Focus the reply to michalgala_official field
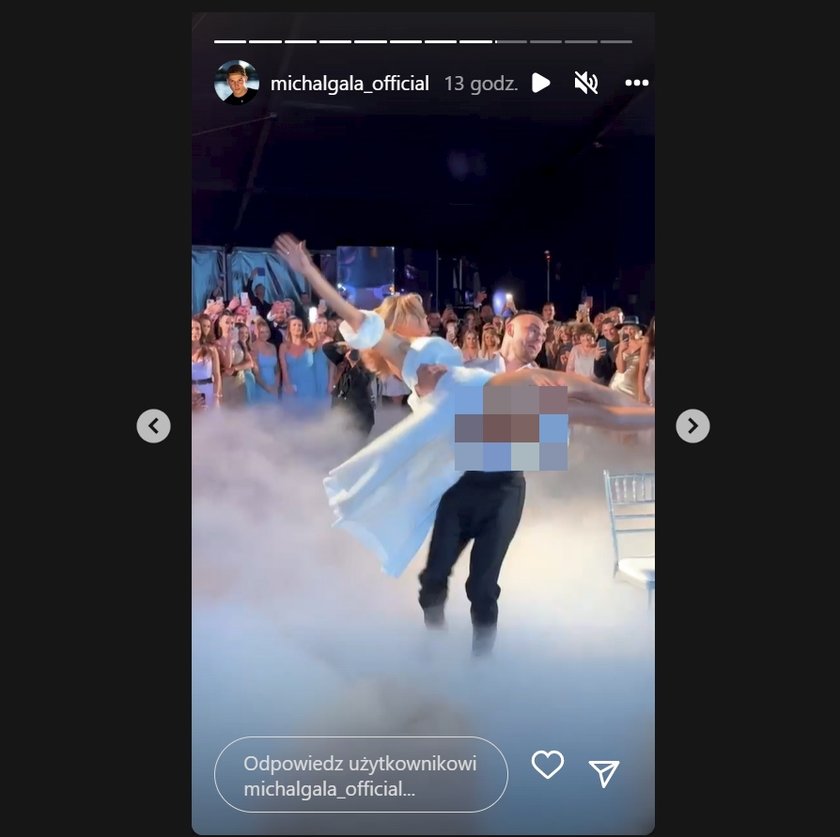Screen dimensions: 840x837 click(x=361, y=775)
